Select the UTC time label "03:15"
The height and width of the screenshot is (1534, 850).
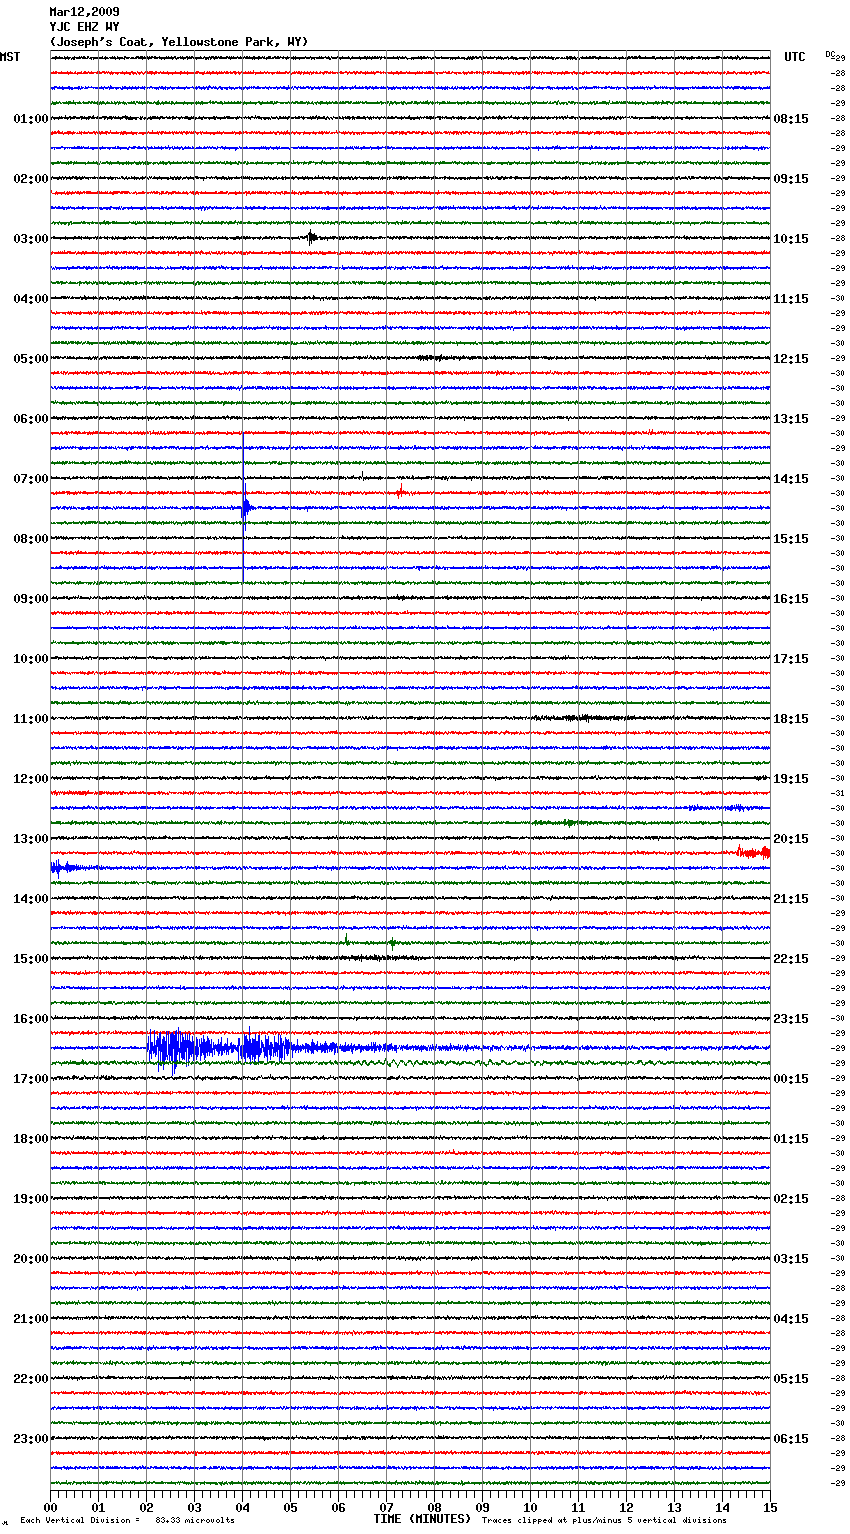pos(791,1259)
